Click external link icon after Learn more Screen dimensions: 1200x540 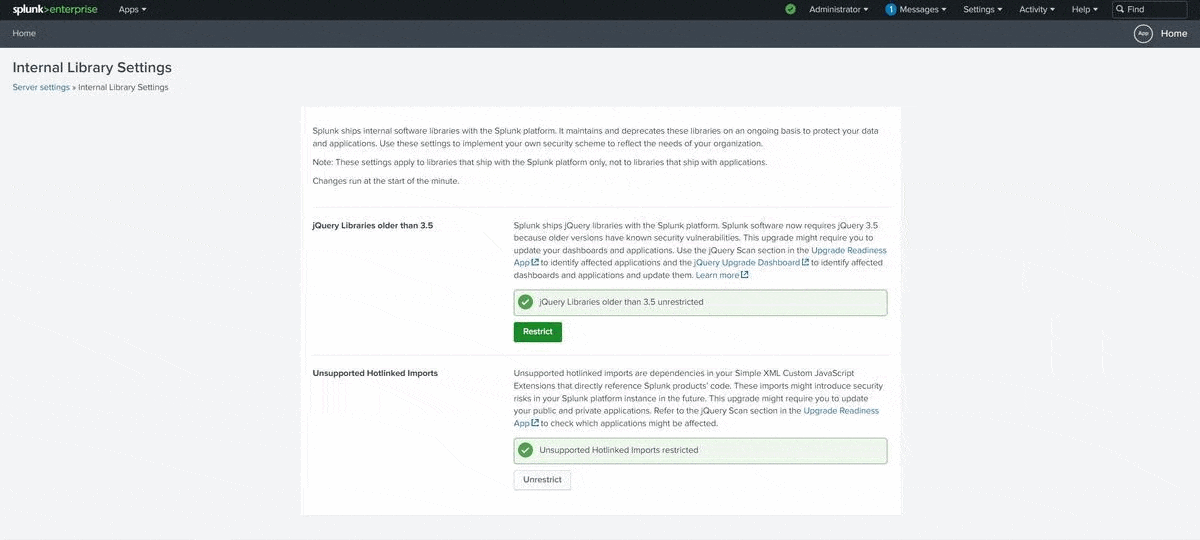745,275
